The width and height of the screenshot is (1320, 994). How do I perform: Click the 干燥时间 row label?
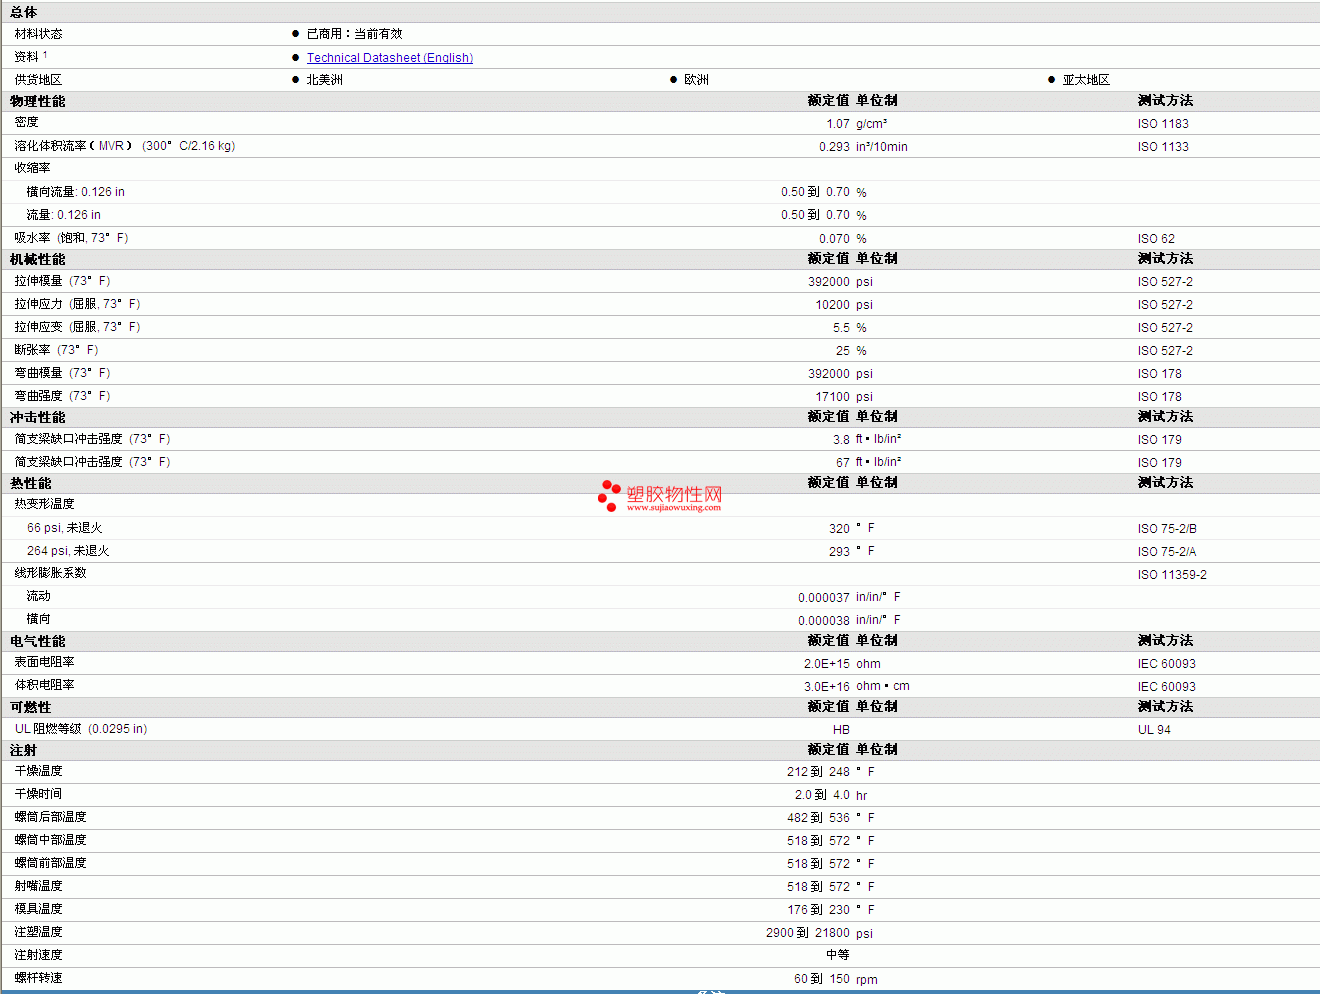tap(38, 794)
